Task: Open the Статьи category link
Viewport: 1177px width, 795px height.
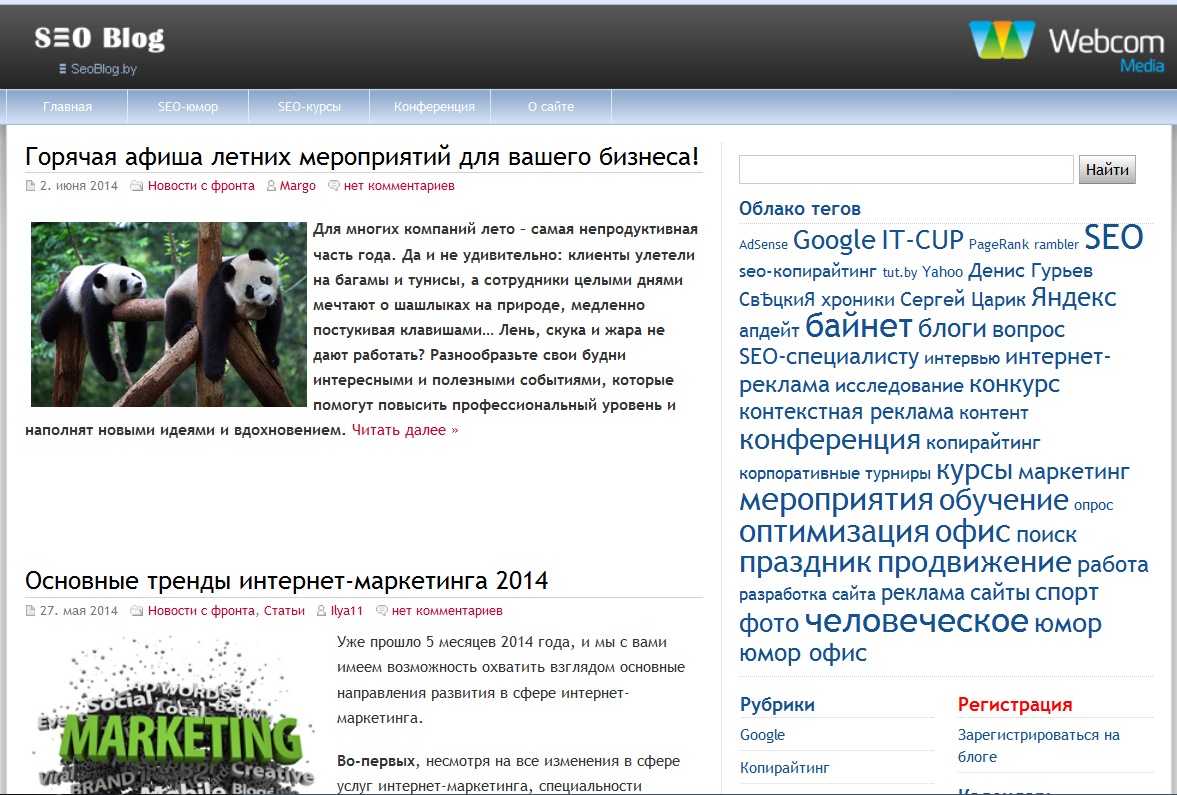Action: (284, 610)
